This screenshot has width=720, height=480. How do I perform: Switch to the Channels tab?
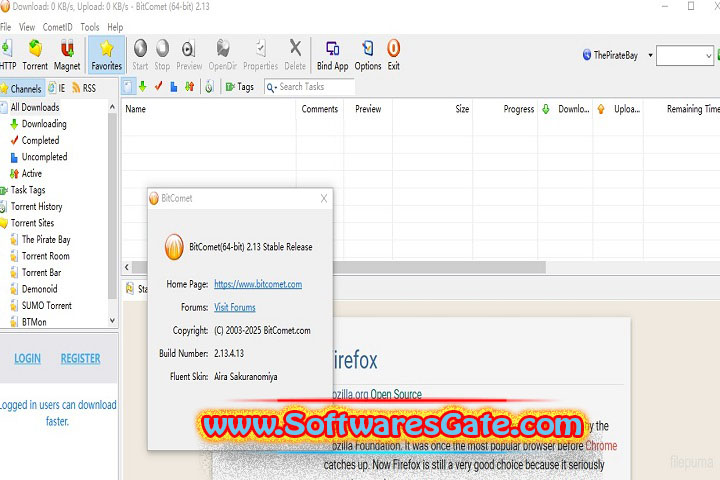[x=22, y=88]
